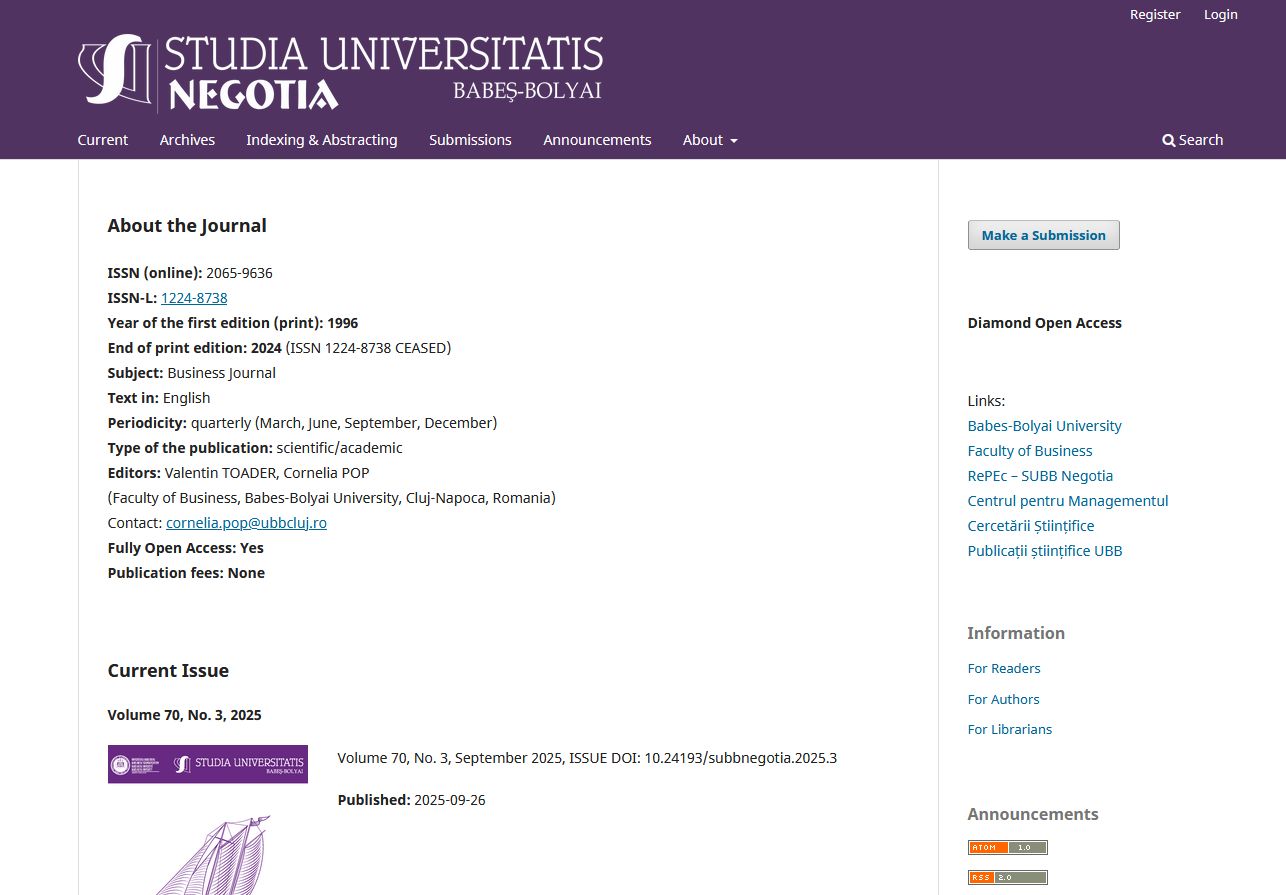Viewport: 1286px width, 895px height.
Task: Open the RePEc – SUBB Negotia link
Action: (1040, 476)
